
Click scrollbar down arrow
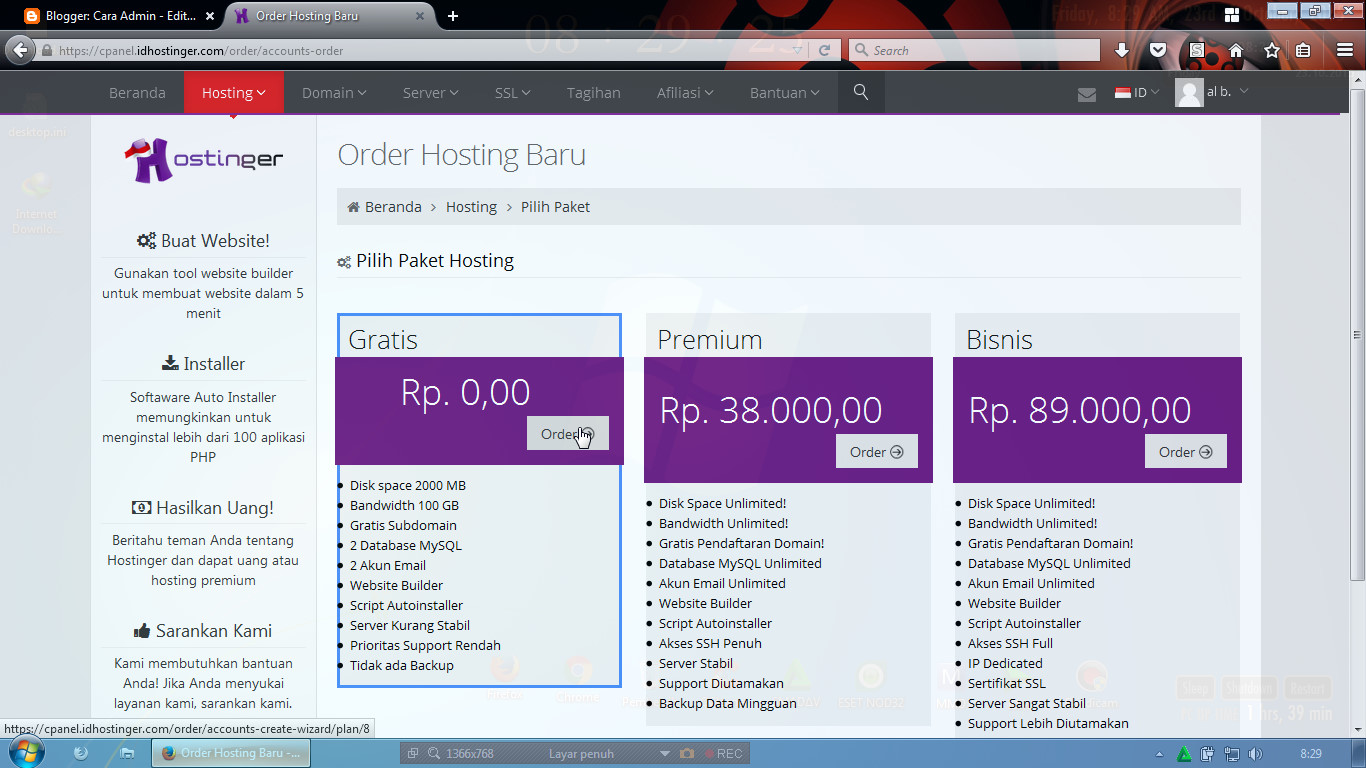click(x=1357, y=730)
